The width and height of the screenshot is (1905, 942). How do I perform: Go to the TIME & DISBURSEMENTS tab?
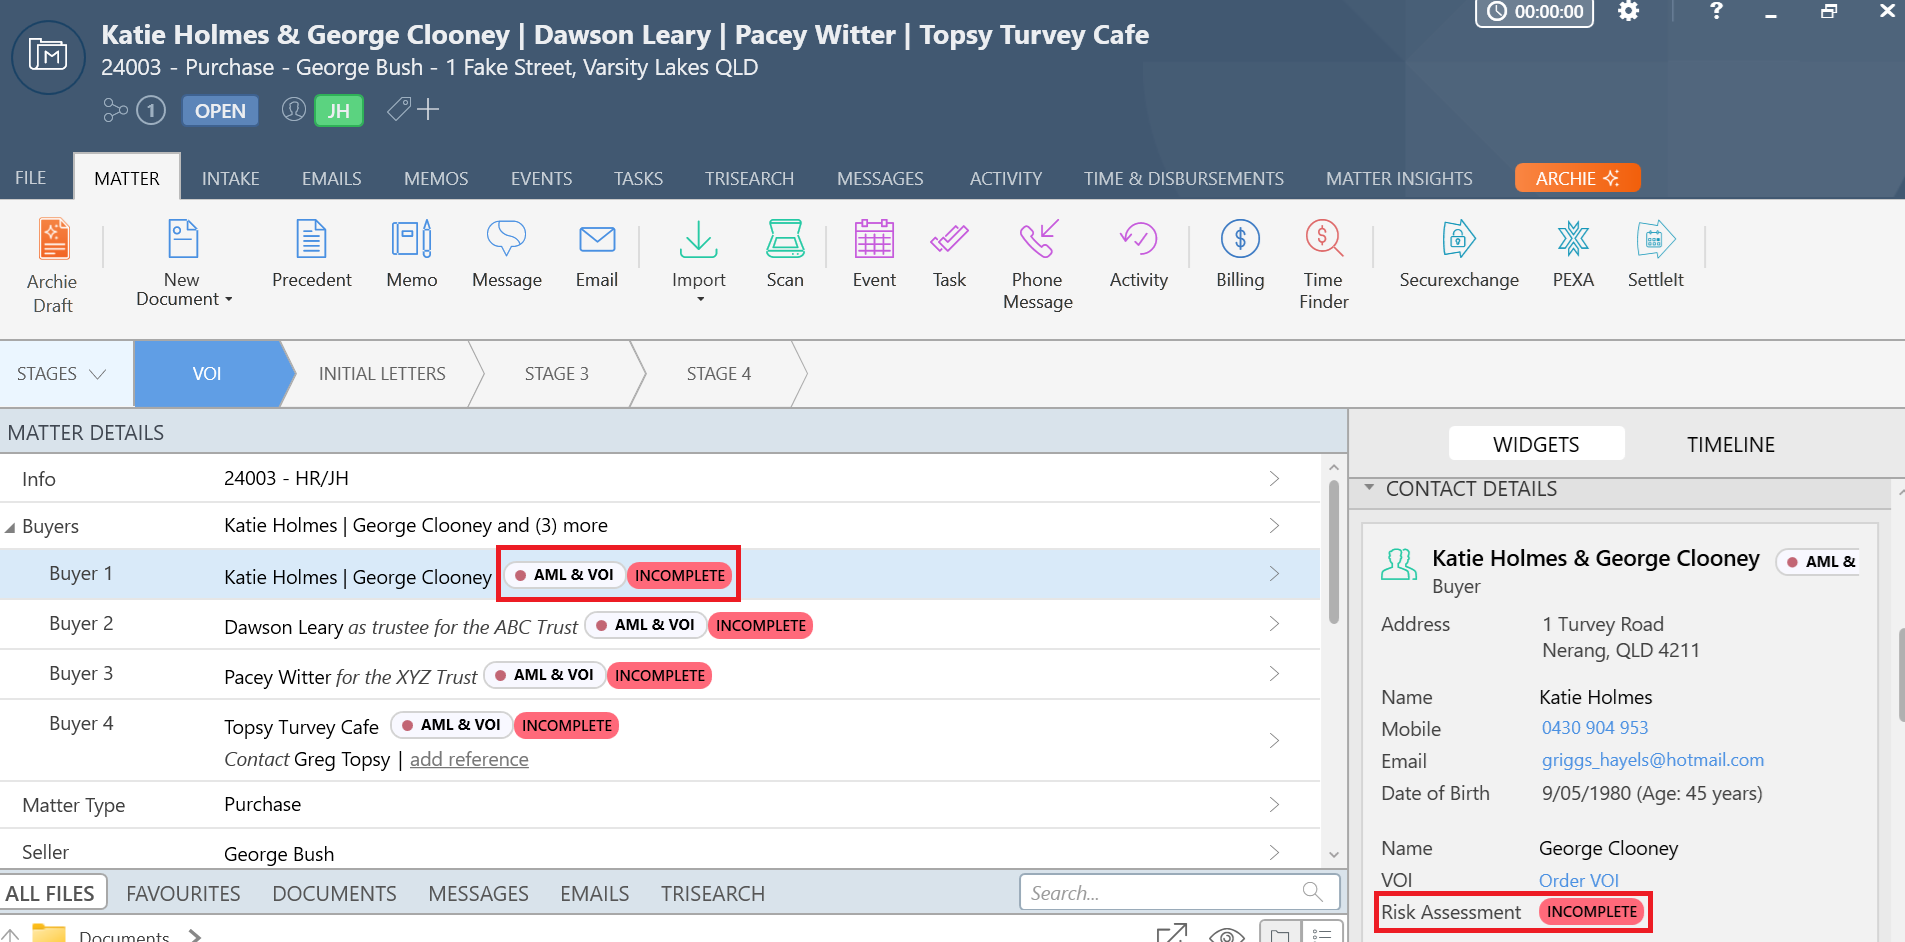point(1184,178)
